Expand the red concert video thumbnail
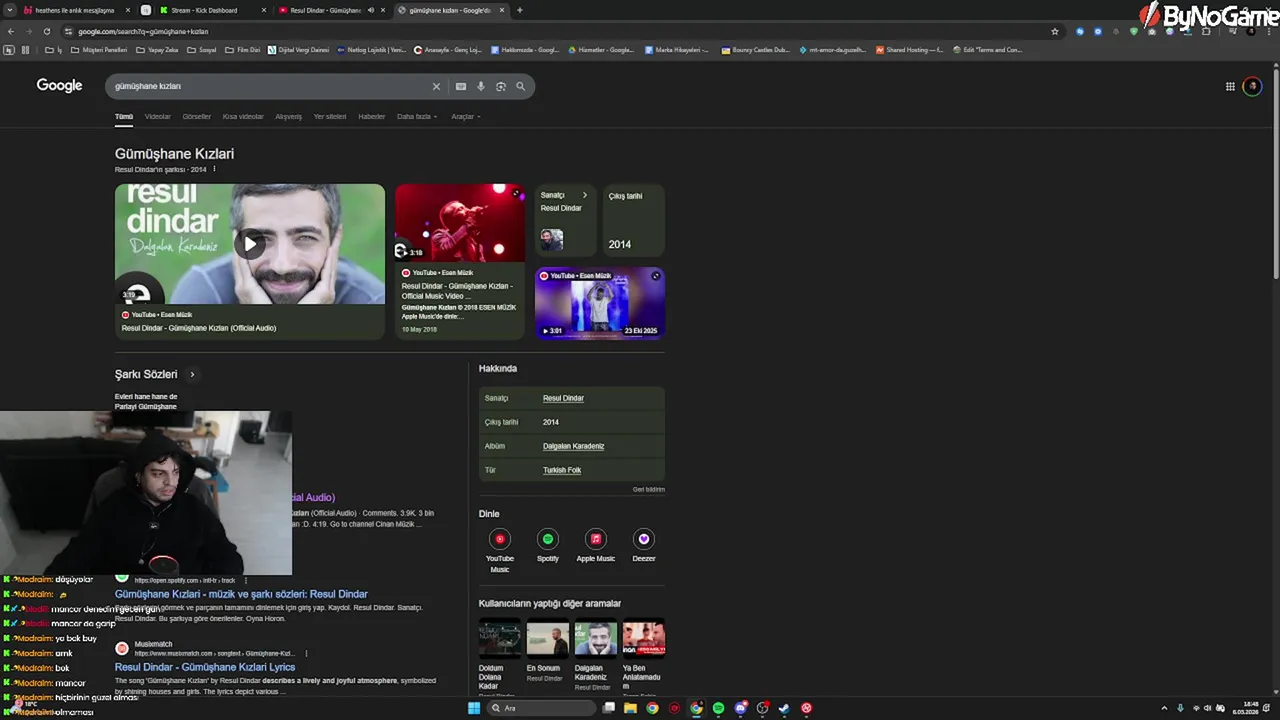Screen dimensions: 1280x720 516,192
